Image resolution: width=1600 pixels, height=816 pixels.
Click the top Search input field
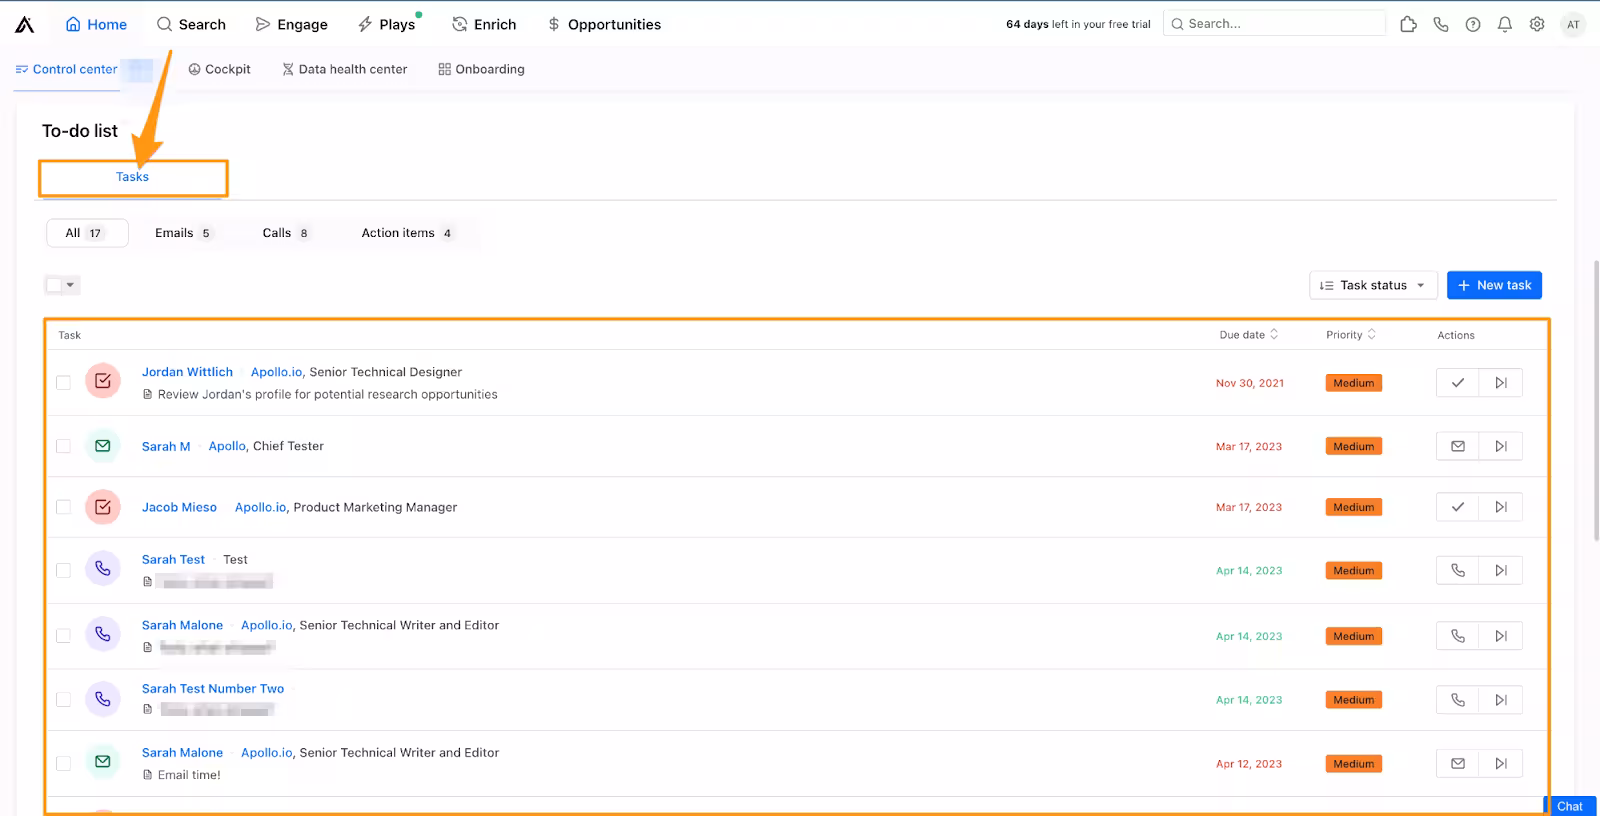tap(1280, 24)
